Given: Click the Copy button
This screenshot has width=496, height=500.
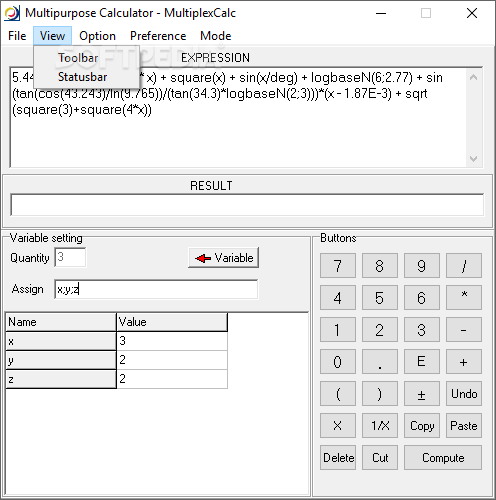Looking at the screenshot, I should [x=422, y=426].
